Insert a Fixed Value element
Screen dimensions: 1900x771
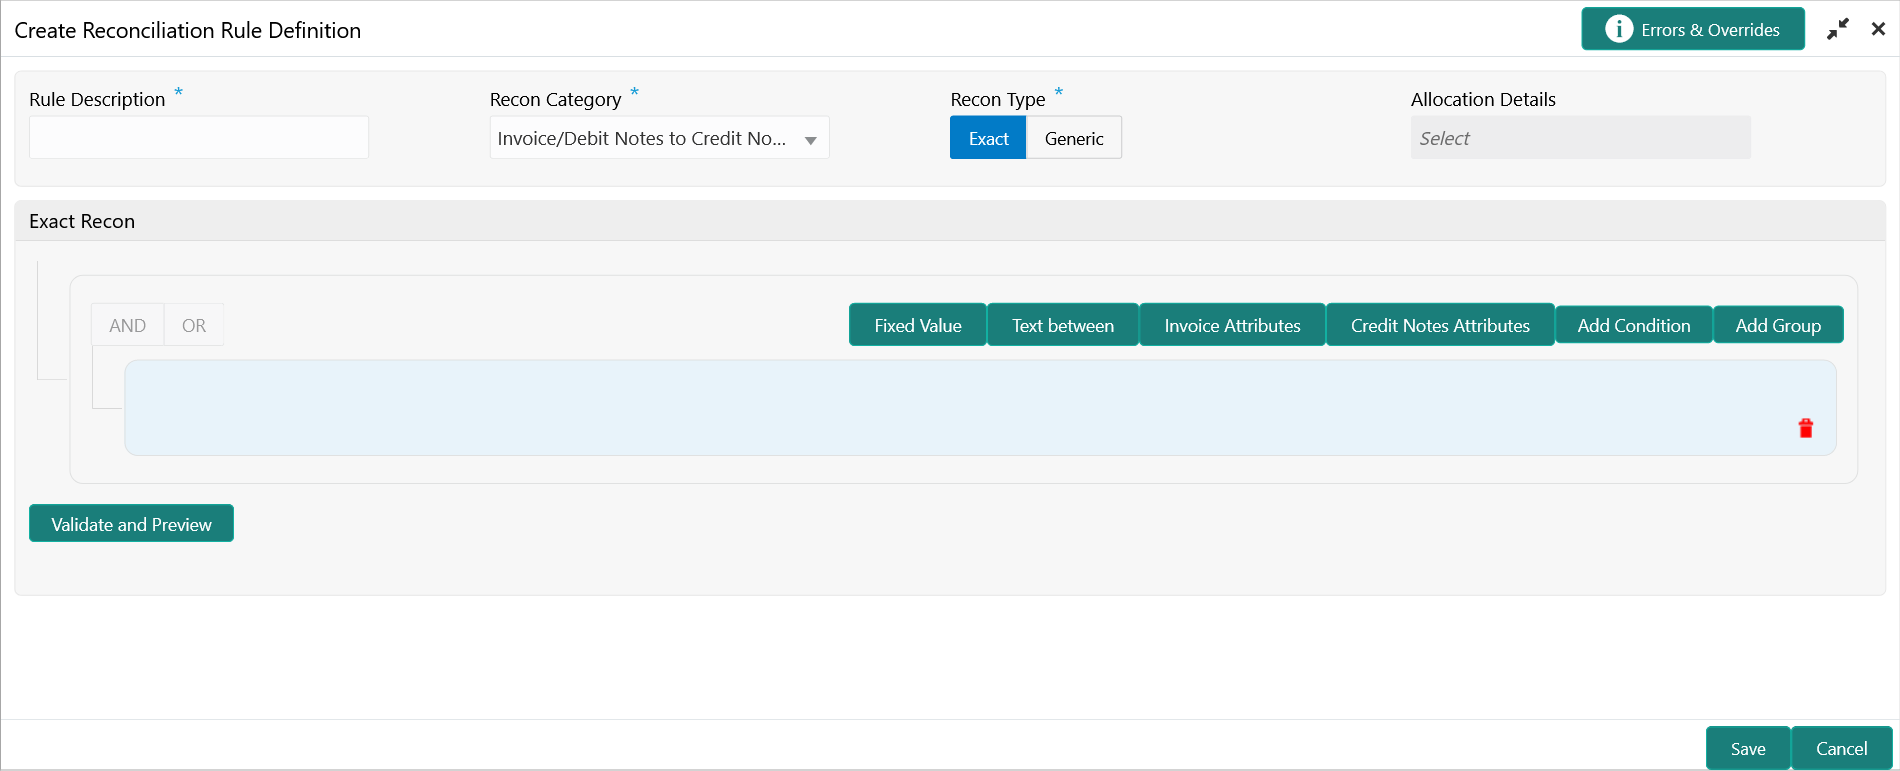tap(917, 325)
